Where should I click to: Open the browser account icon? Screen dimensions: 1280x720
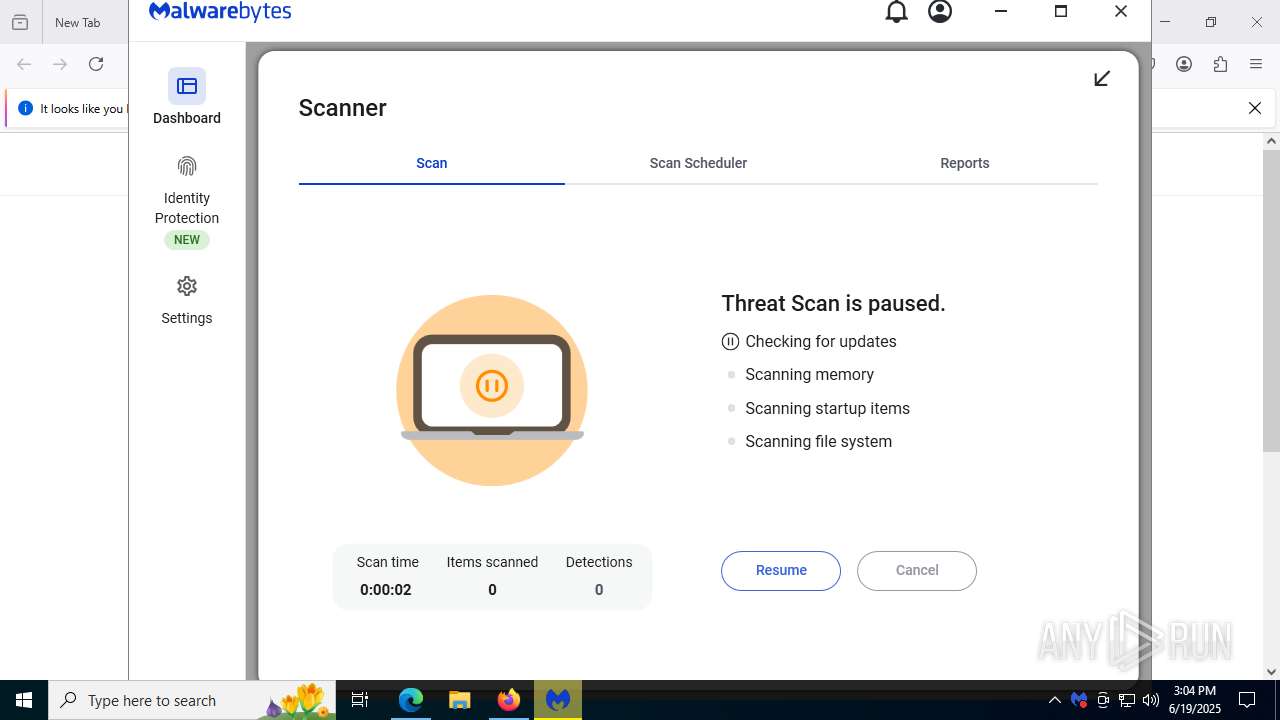point(1184,64)
